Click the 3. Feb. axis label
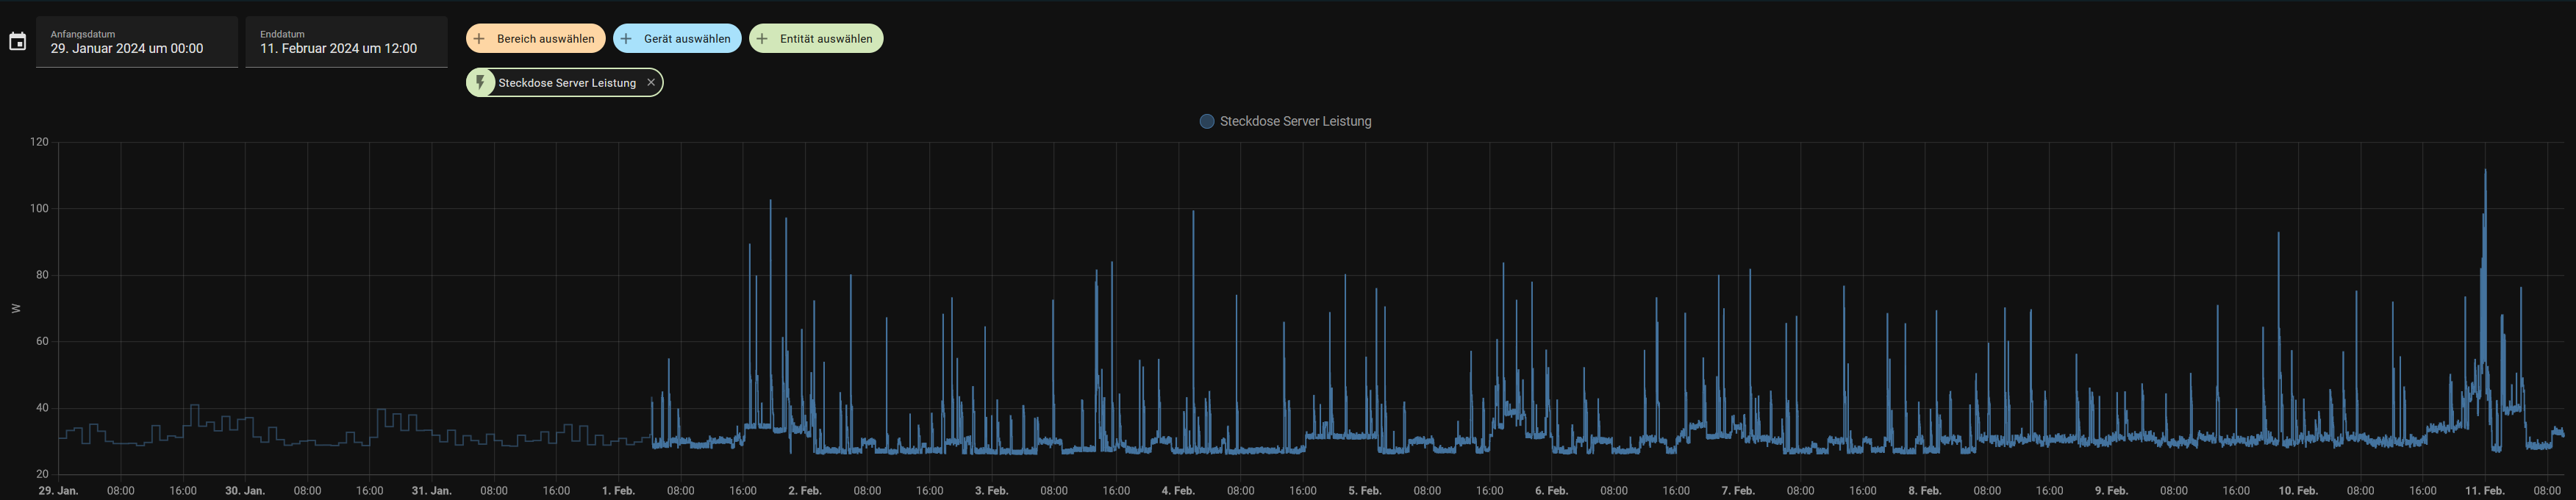The height and width of the screenshot is (500, 2576). coord(991,491)
